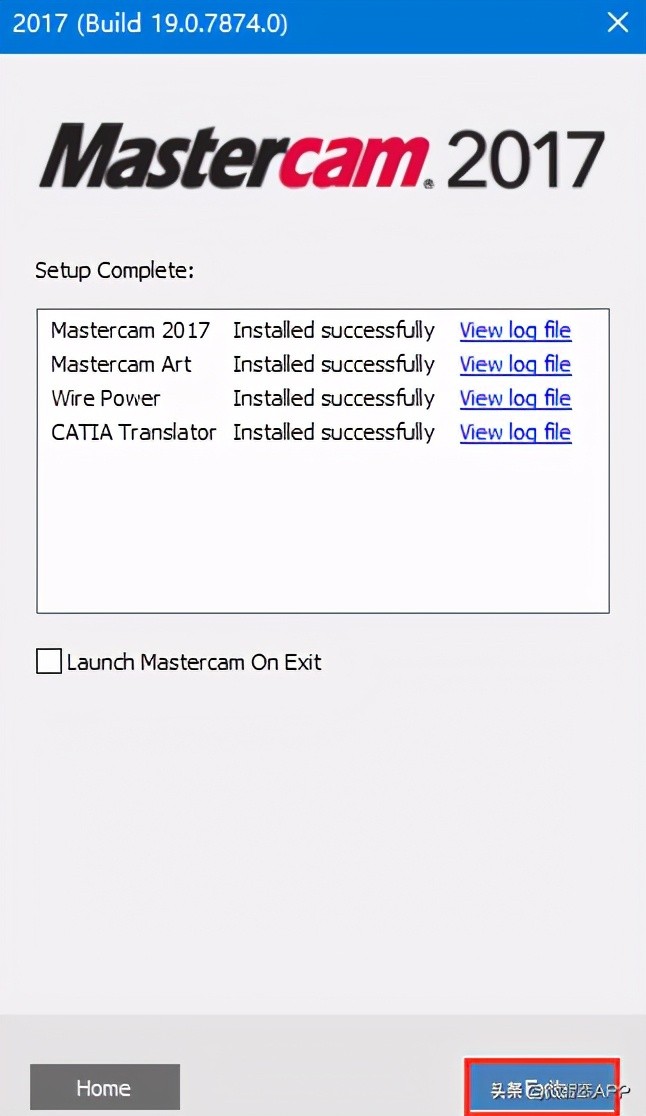The width and height of the screenshot is (646, 1116).
Task: Select the CATIA Translator entry name
Action: click(133, 432)
